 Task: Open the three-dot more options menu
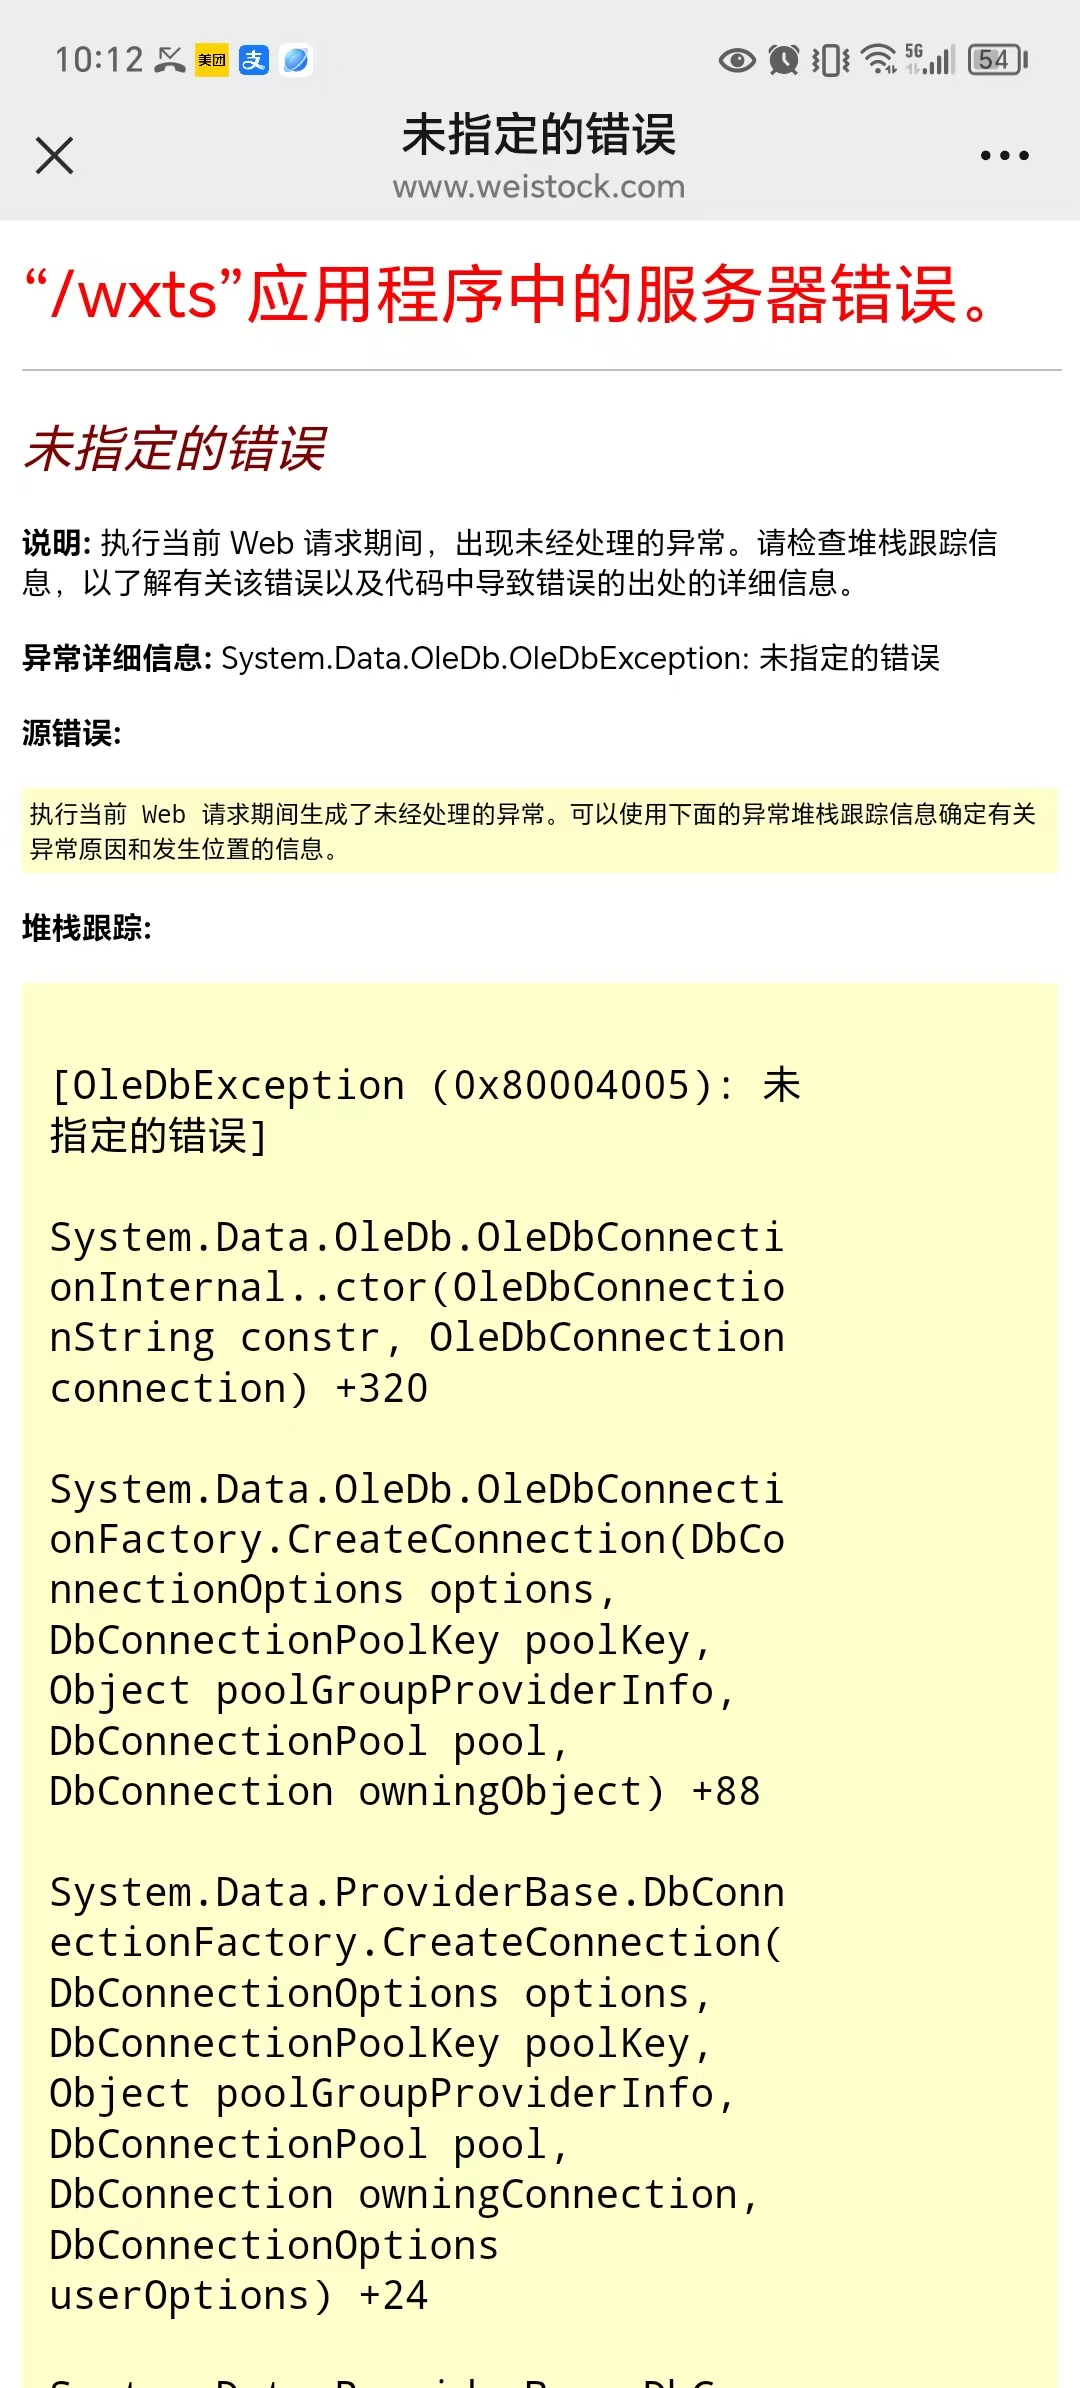(1004, 156)
